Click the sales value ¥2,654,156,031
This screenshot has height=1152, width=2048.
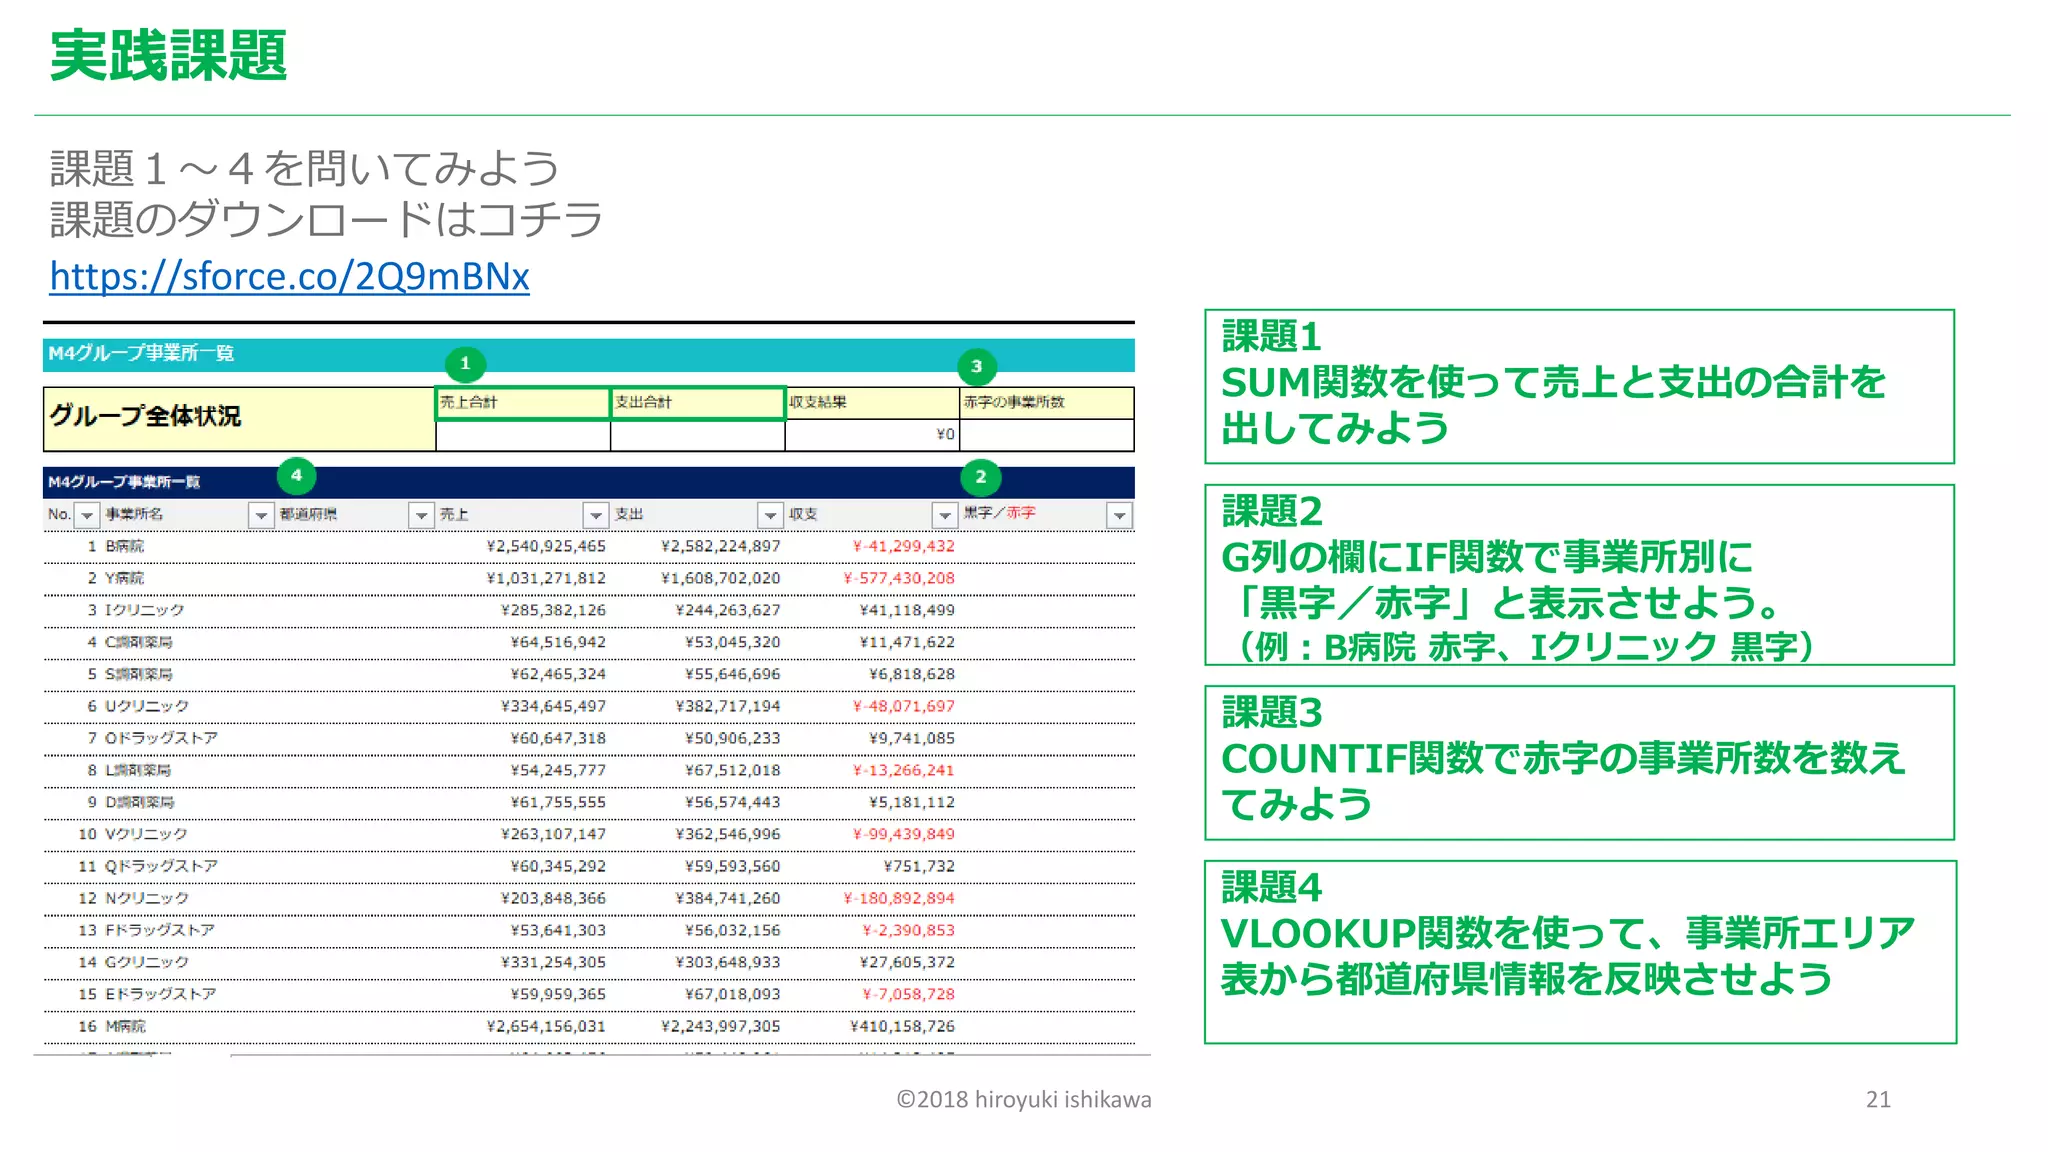pos(546,1026)
